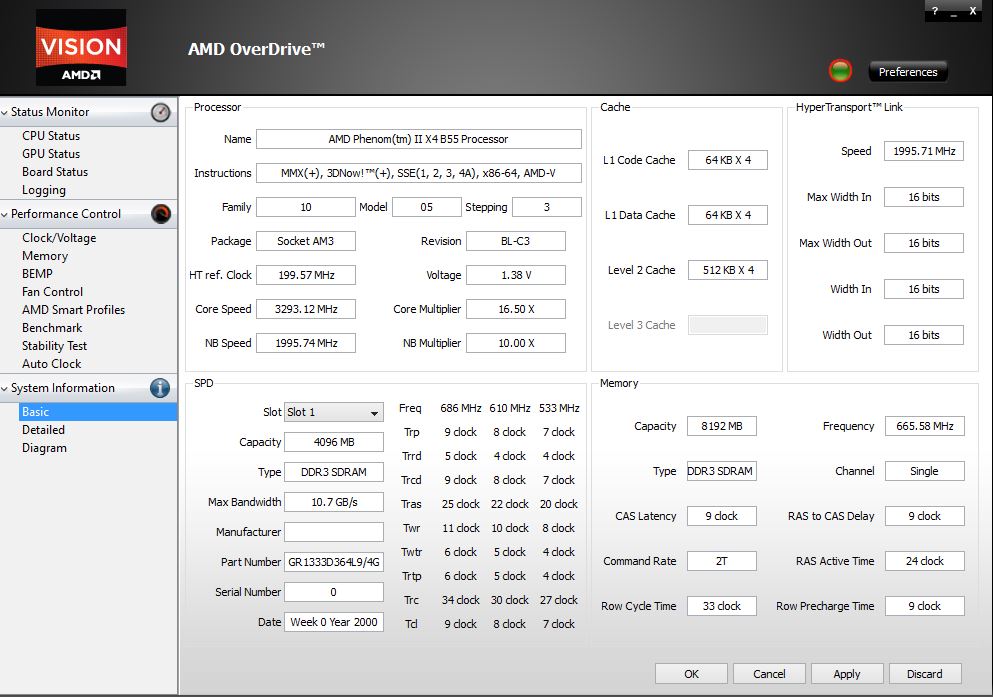Click the HyperTransport Speed 1995.71 MHz field

pos(924,151)
